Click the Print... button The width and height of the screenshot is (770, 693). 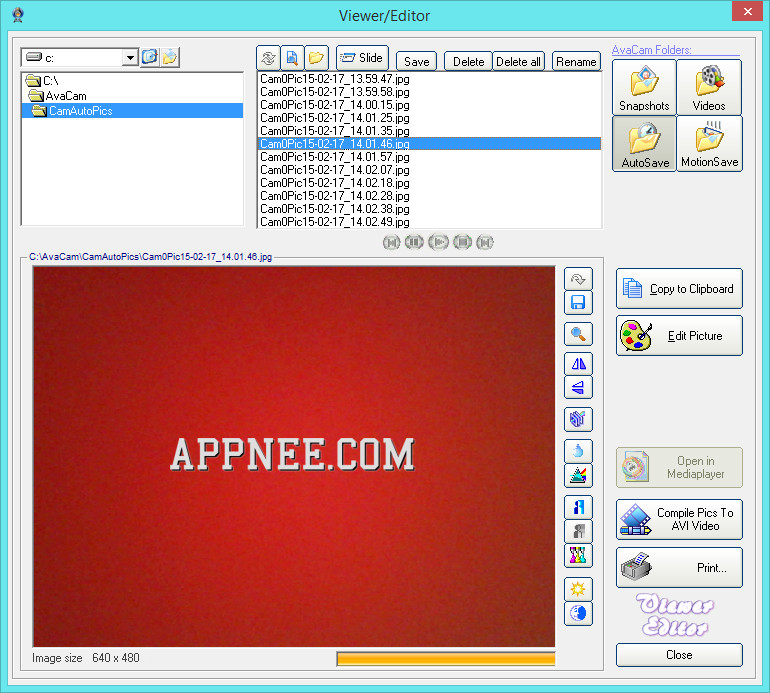tap(679, 568)
